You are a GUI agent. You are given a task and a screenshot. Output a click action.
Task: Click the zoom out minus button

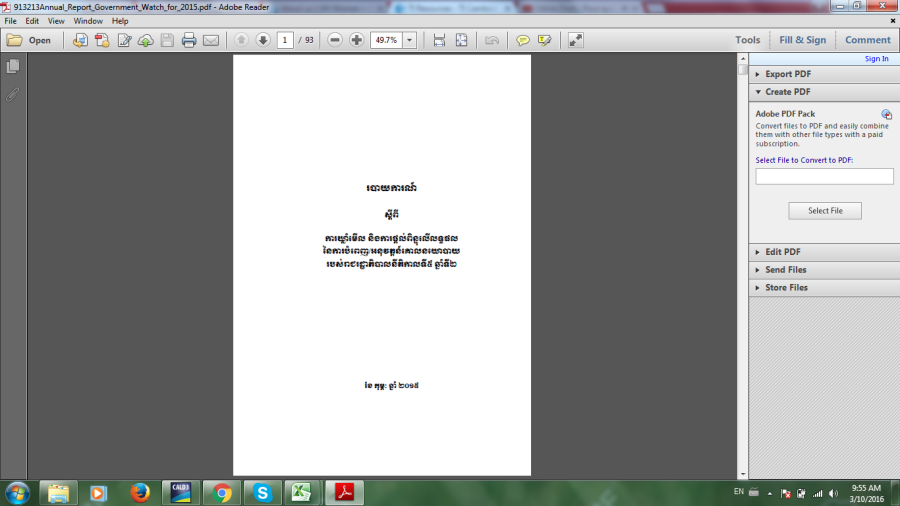click(x=335, y=40)
